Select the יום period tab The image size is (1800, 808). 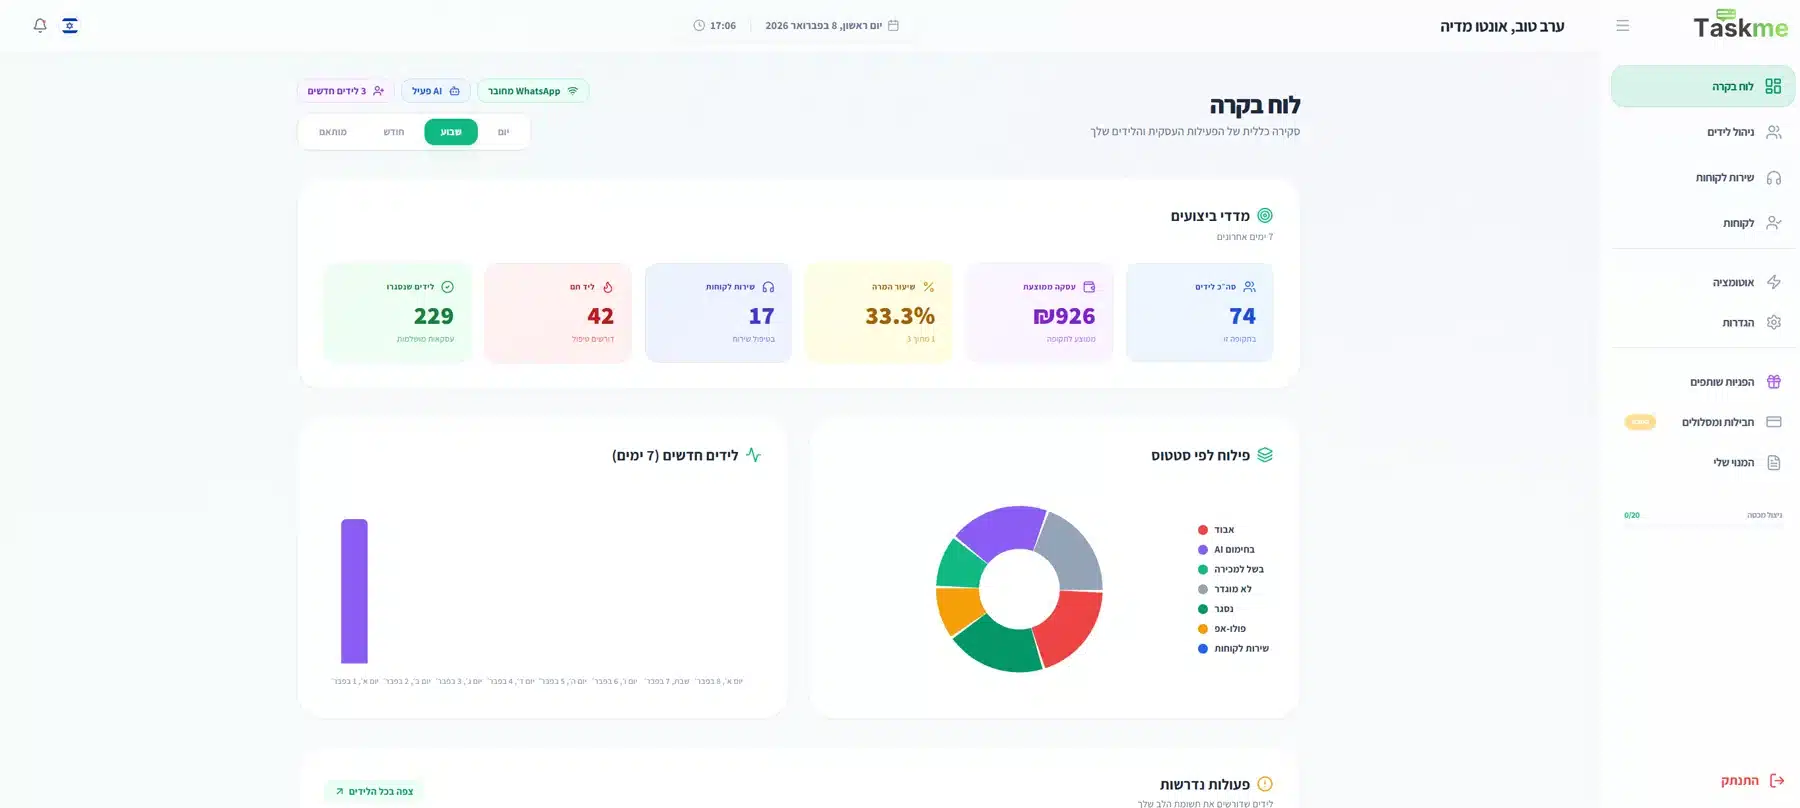click(503, 132)
